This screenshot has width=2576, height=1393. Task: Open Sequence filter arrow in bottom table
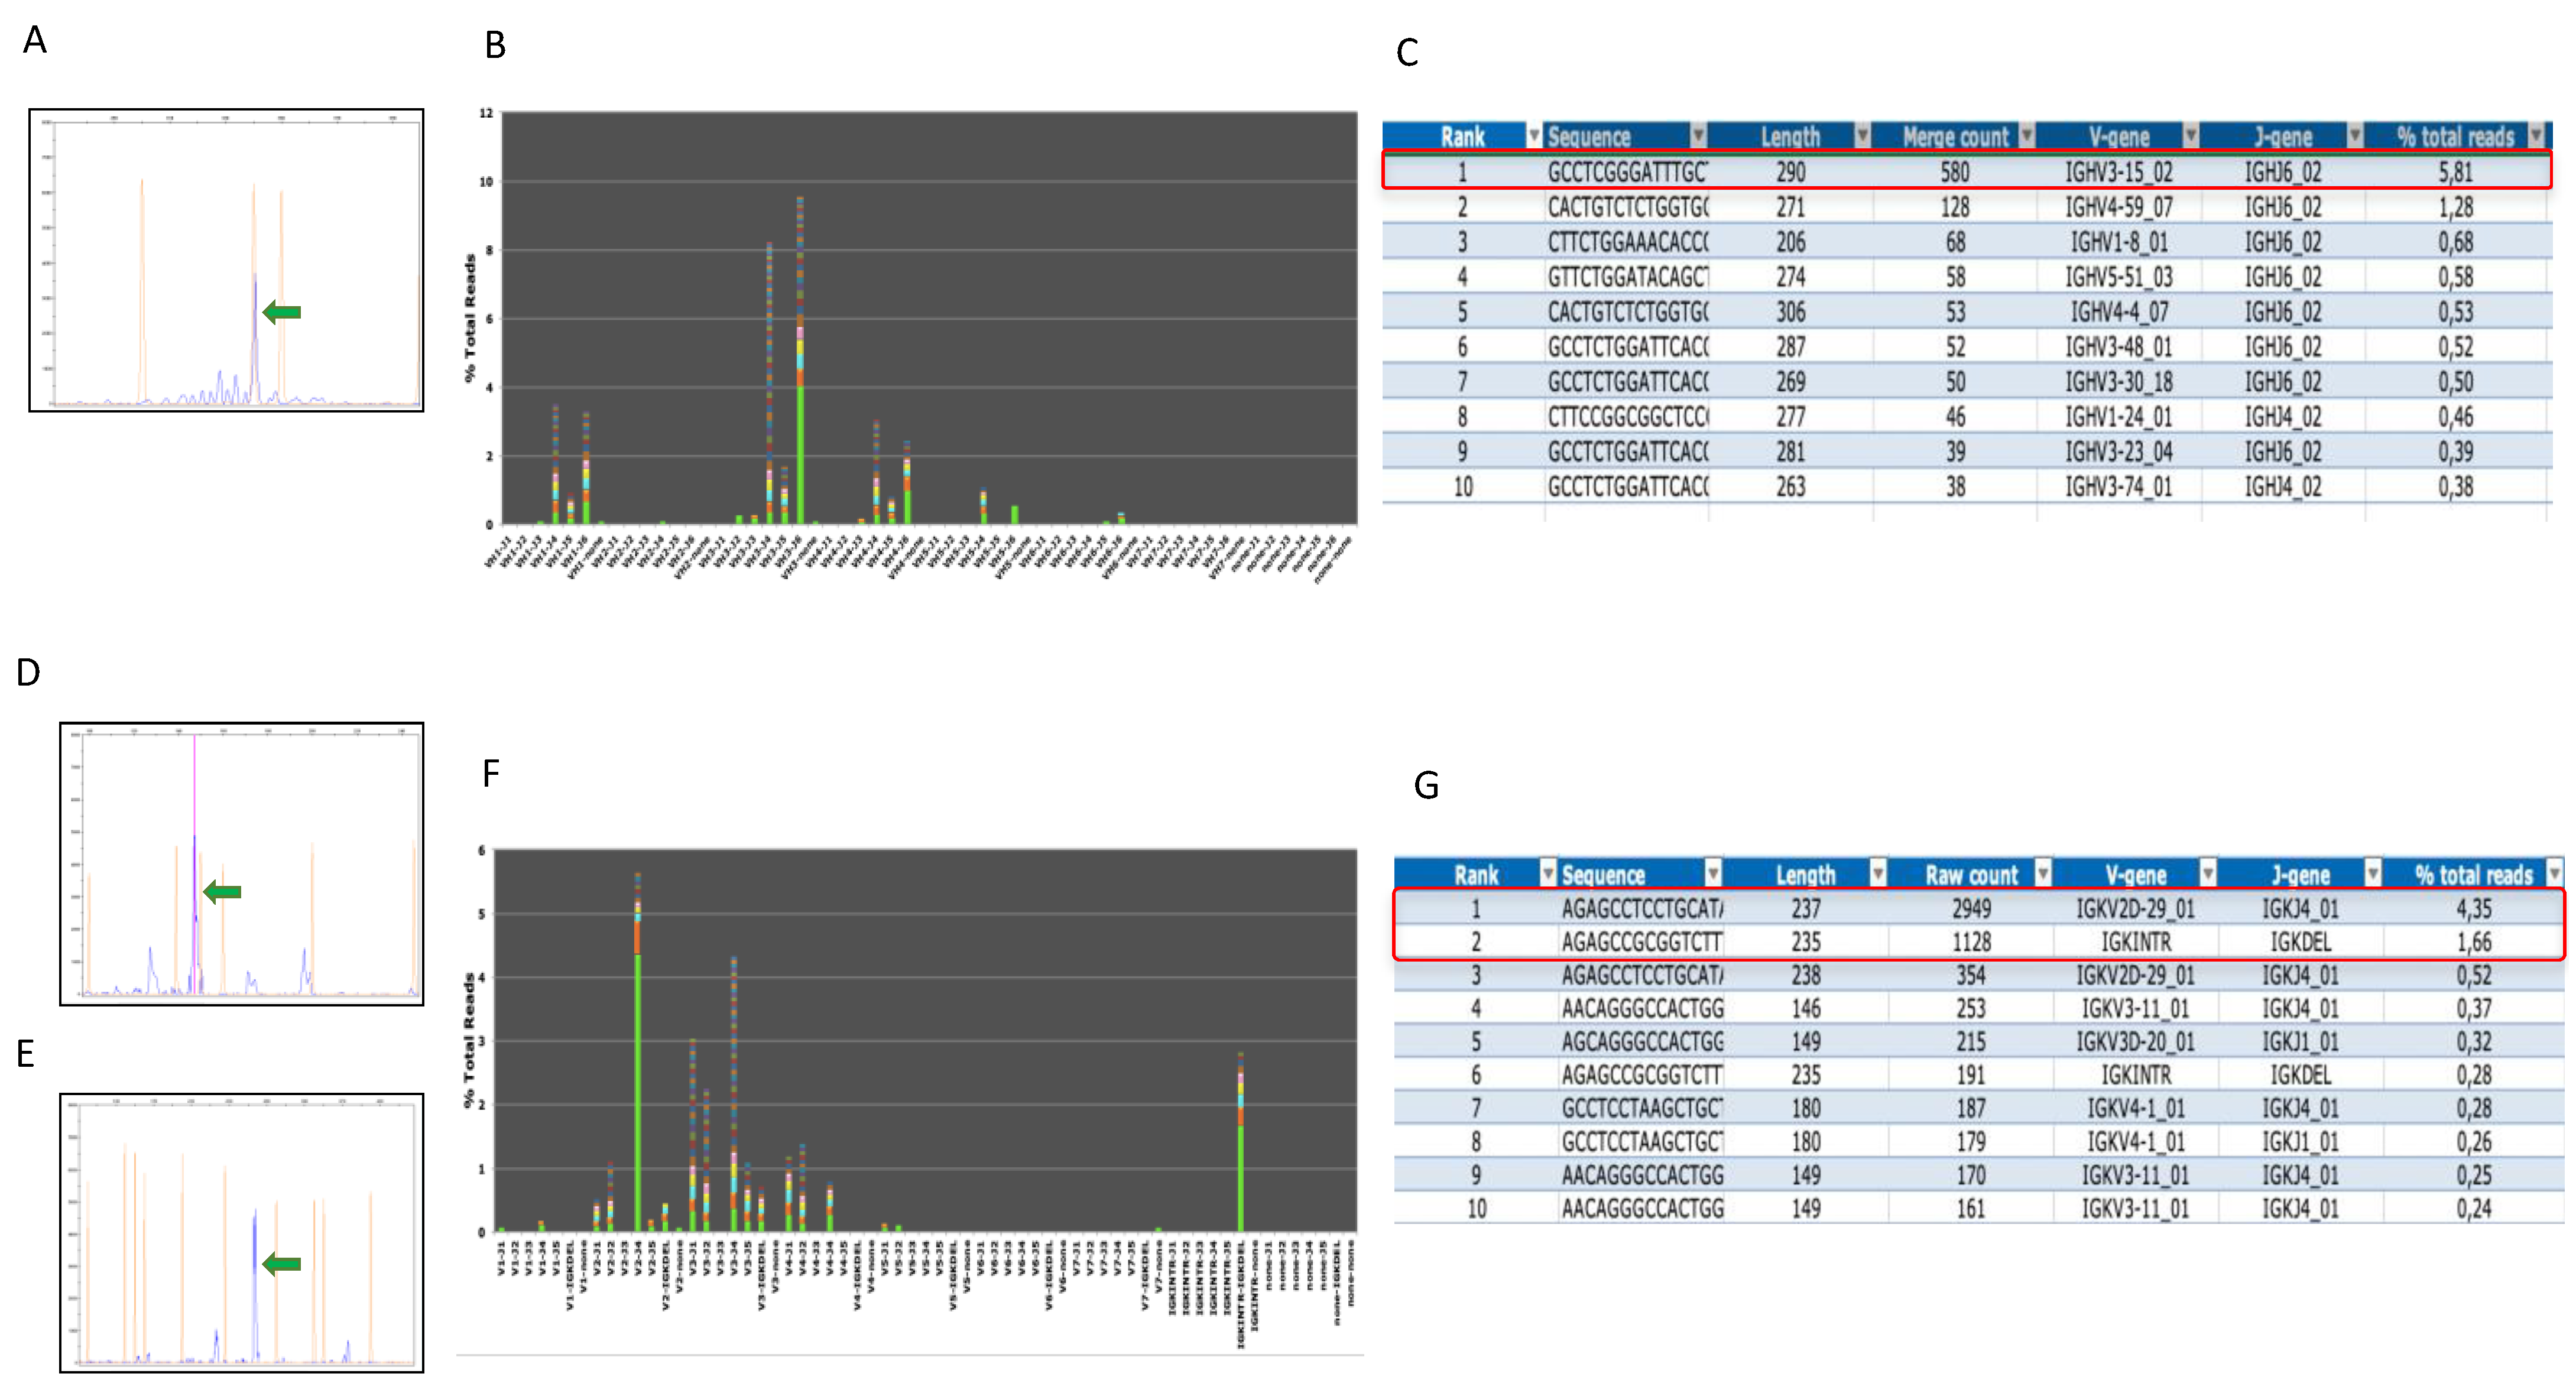(1713, 874)
